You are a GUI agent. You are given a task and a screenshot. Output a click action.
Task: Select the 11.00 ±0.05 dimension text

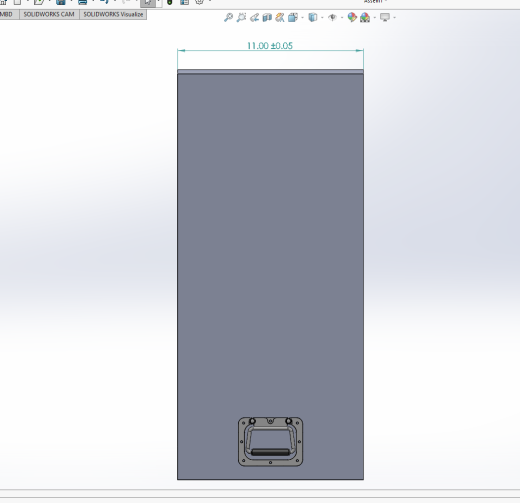point(270,46)
